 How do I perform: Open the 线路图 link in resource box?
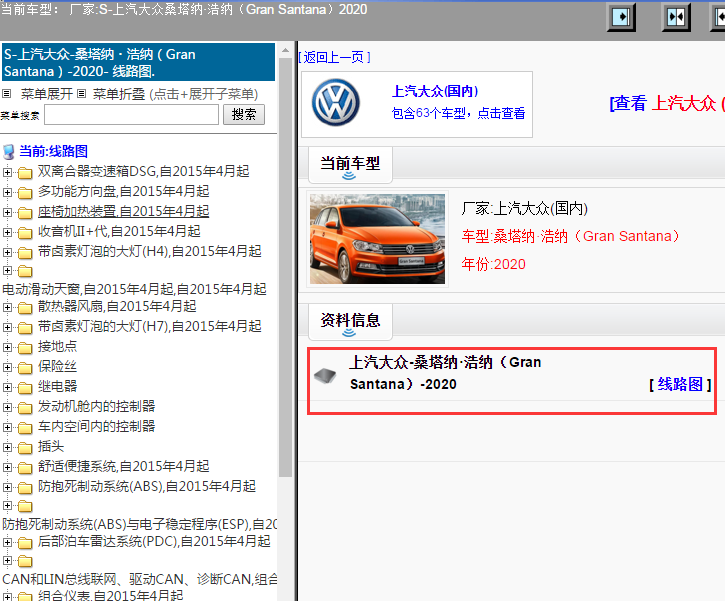click(680, 384)
